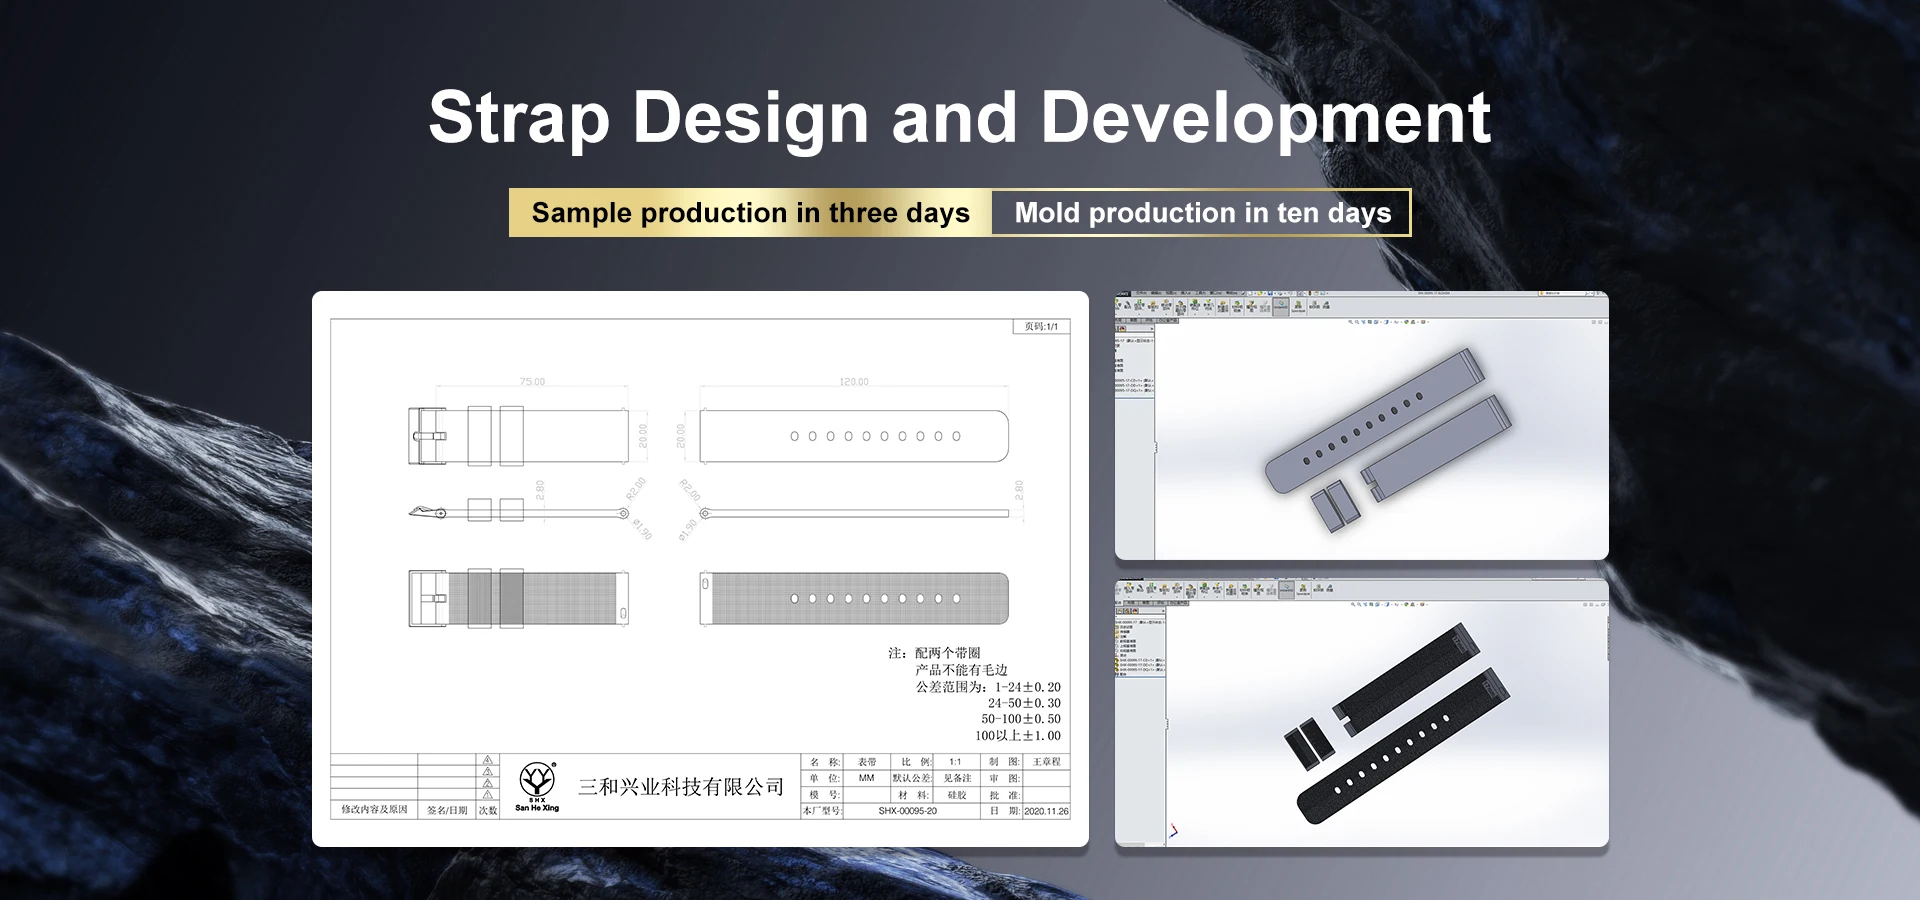
Task: Click the SHX-00095-20 model number cell
Action: (x=907, y=811)
